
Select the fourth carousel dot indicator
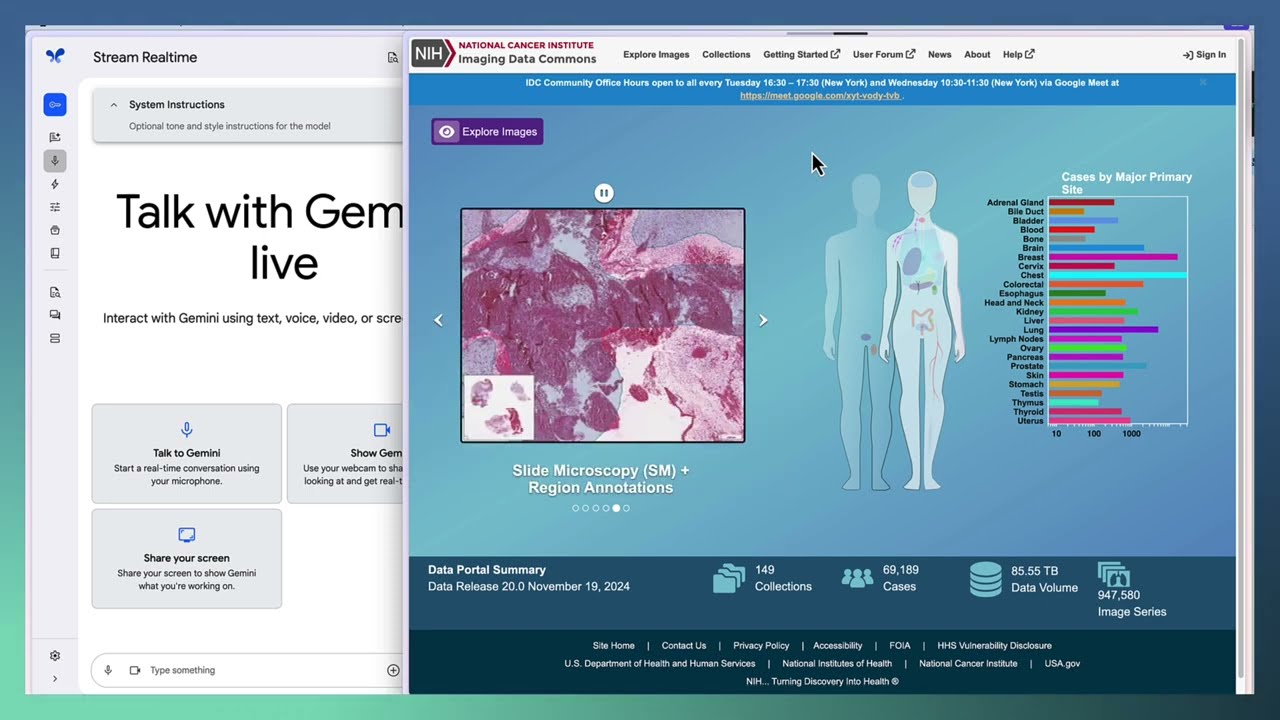pyautogui.click(x=605, y=508)
